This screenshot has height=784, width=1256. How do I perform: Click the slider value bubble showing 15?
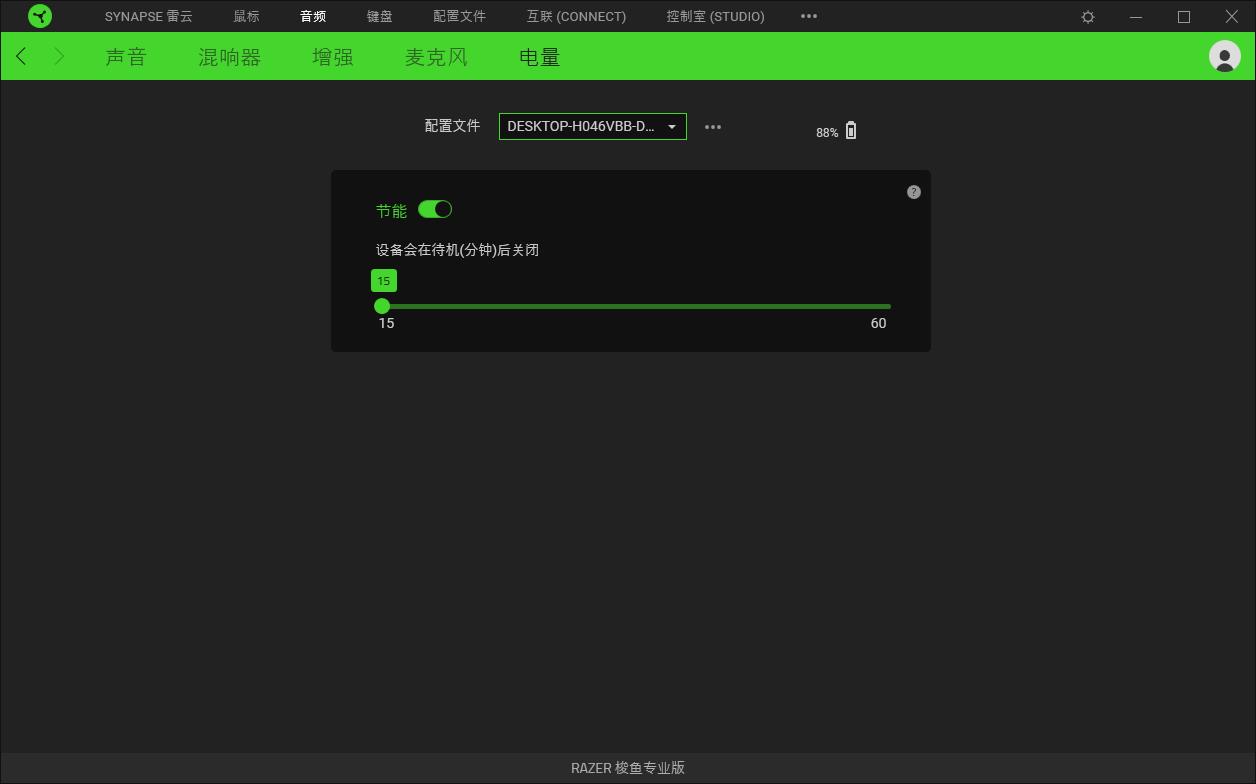pos(384,281)
